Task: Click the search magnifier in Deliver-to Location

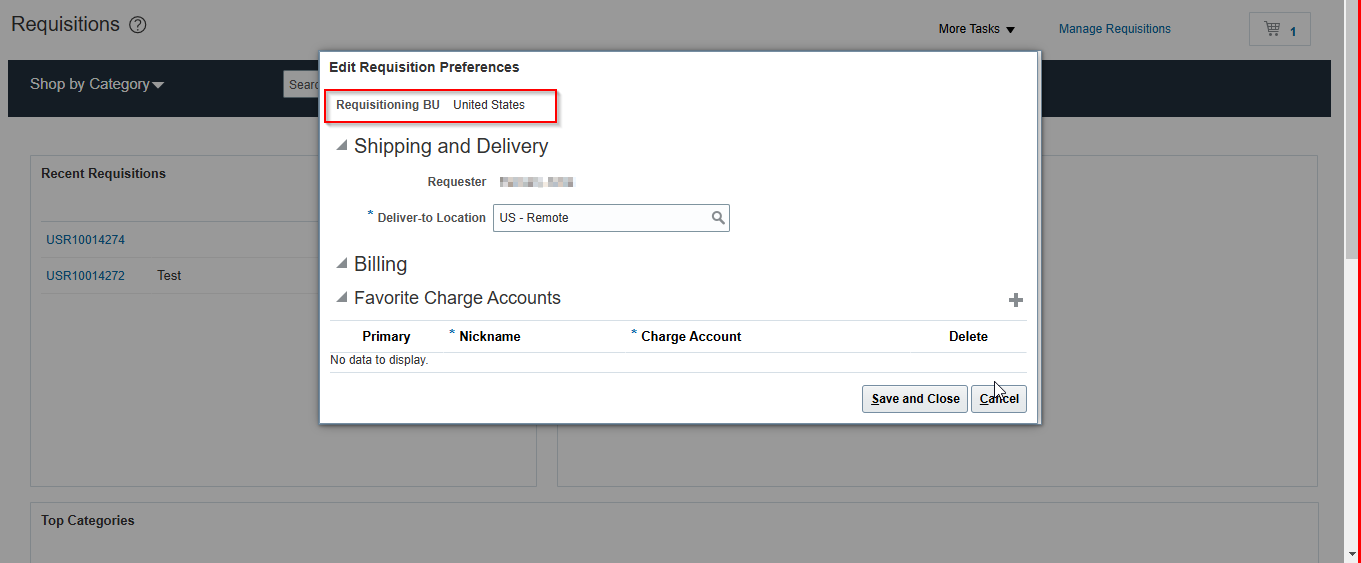Action: (x=718, y=218)
